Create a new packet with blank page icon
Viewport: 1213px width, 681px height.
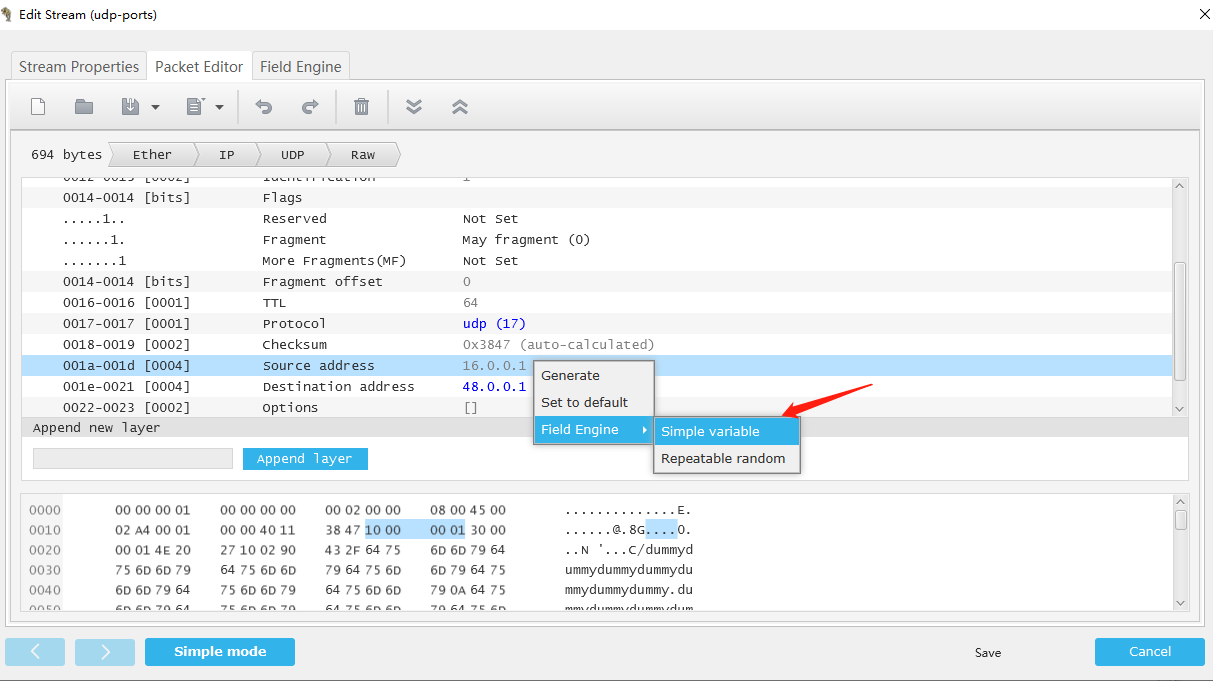tap(37, 106)
